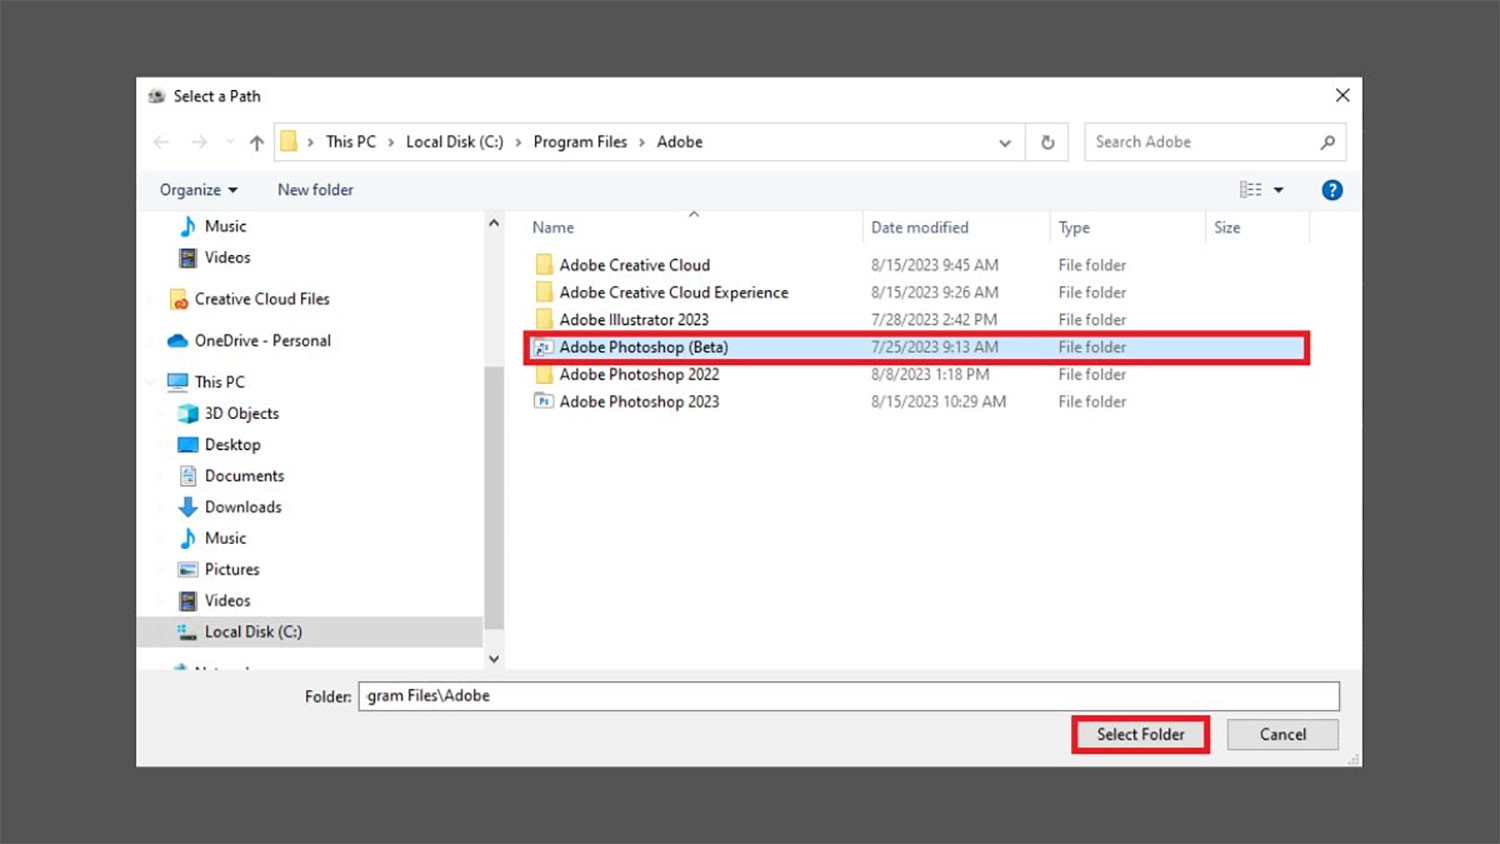The width and height of the screenshot is (1500, 844).
Task: Change view layout icon
Action: [x=1250, y=190]
